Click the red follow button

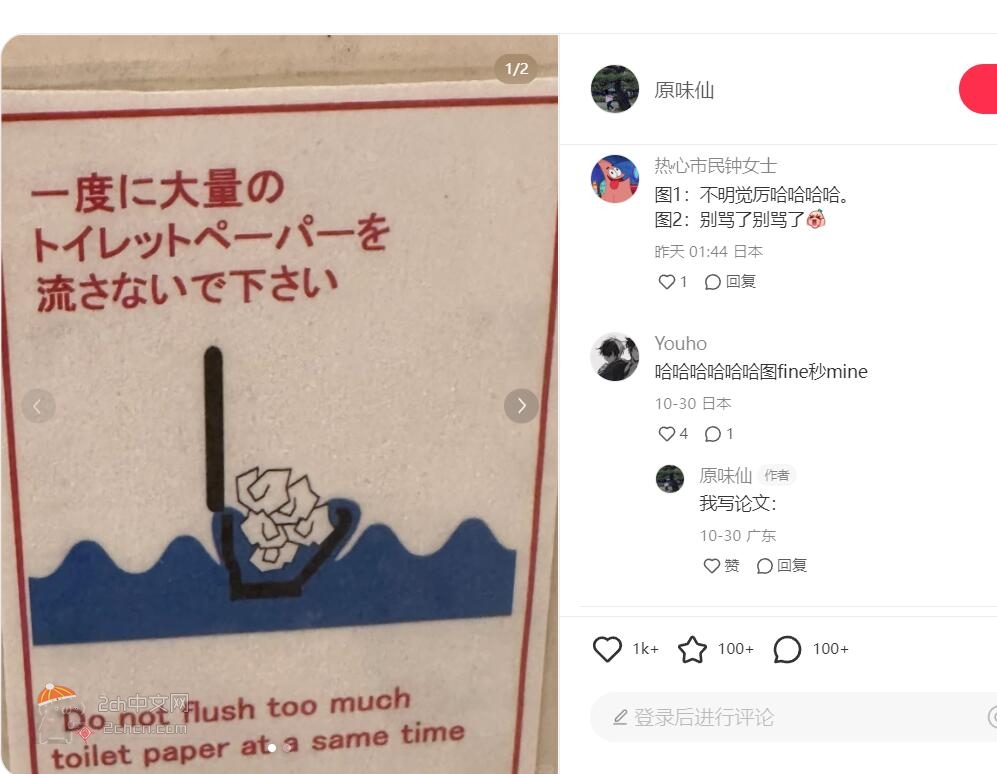[x=978, y=89]
